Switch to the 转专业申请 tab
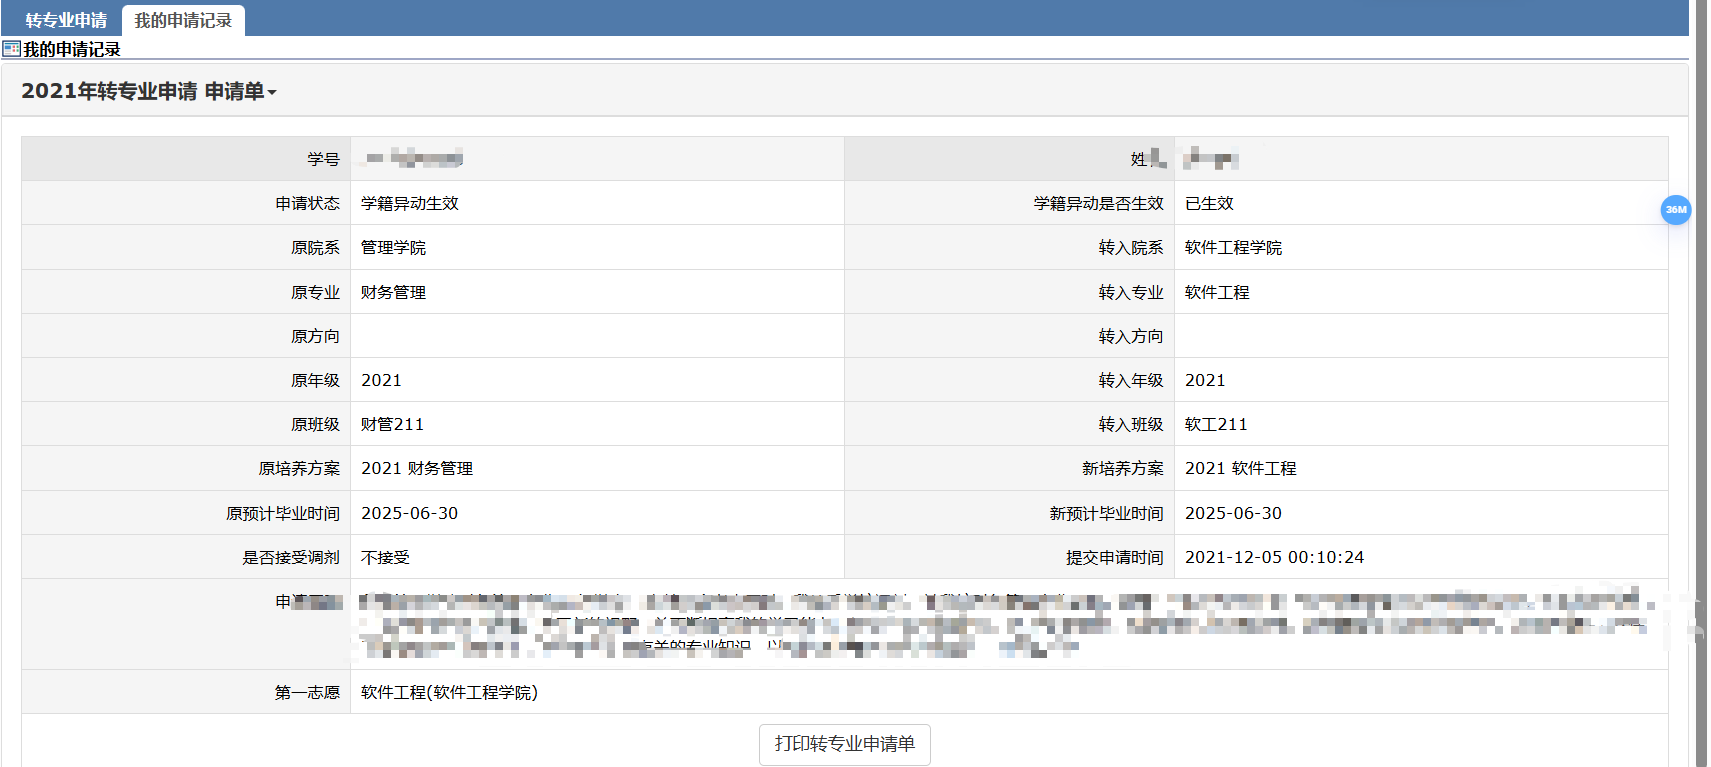 click(66, 20)
